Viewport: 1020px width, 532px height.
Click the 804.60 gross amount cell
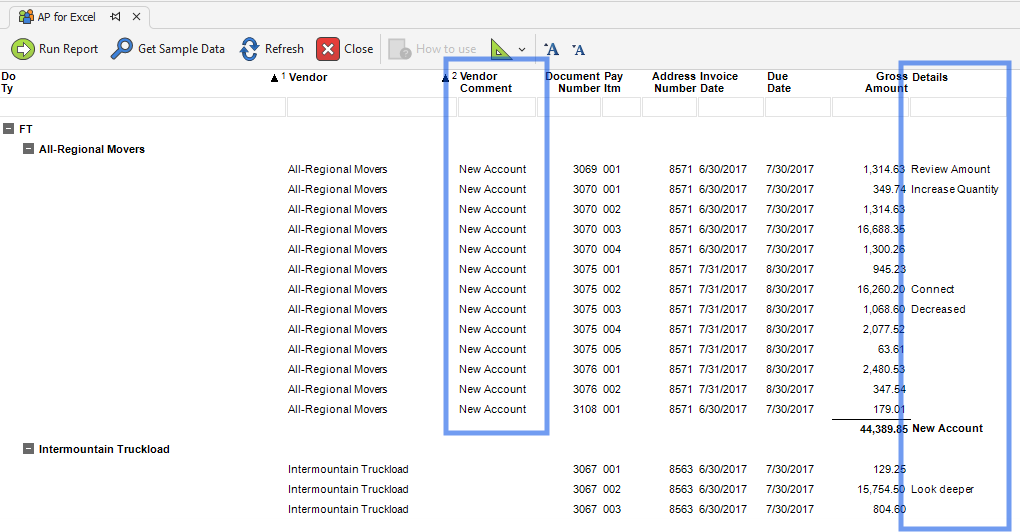point(889,509)
